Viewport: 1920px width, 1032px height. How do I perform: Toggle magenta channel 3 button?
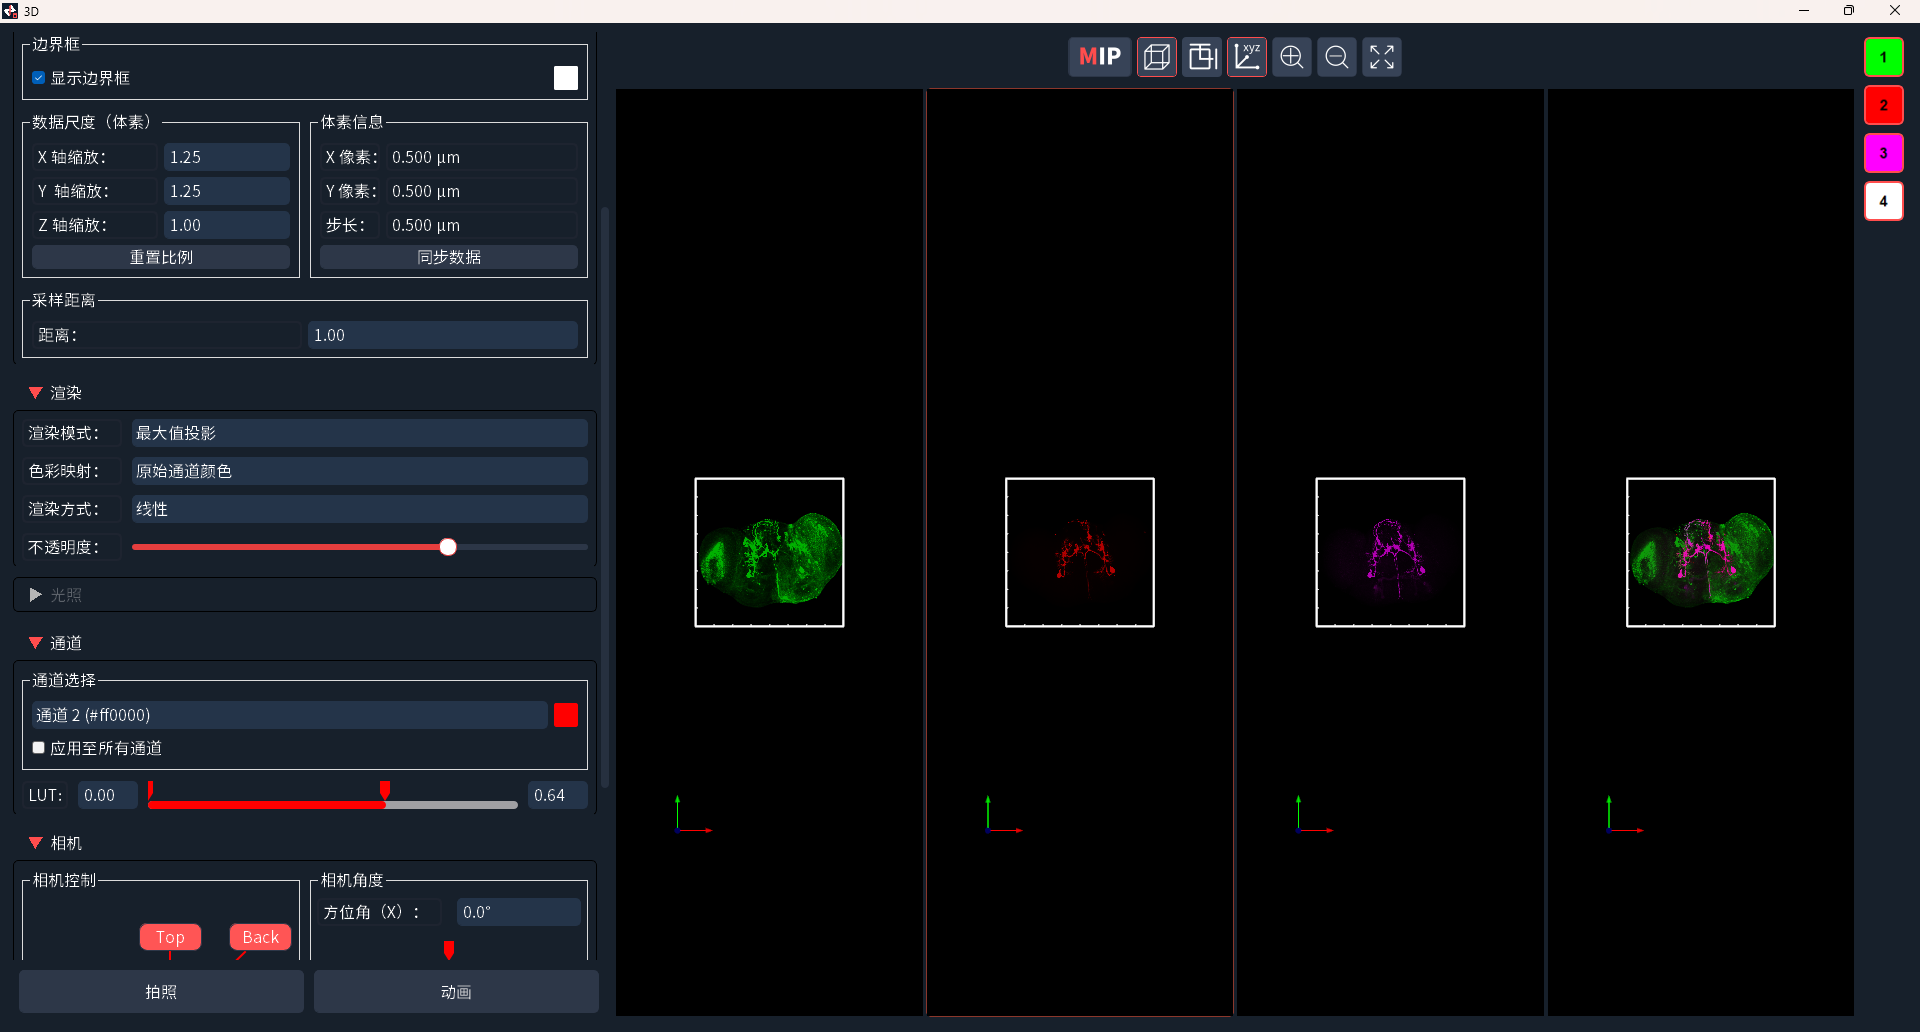point(1884,153)
